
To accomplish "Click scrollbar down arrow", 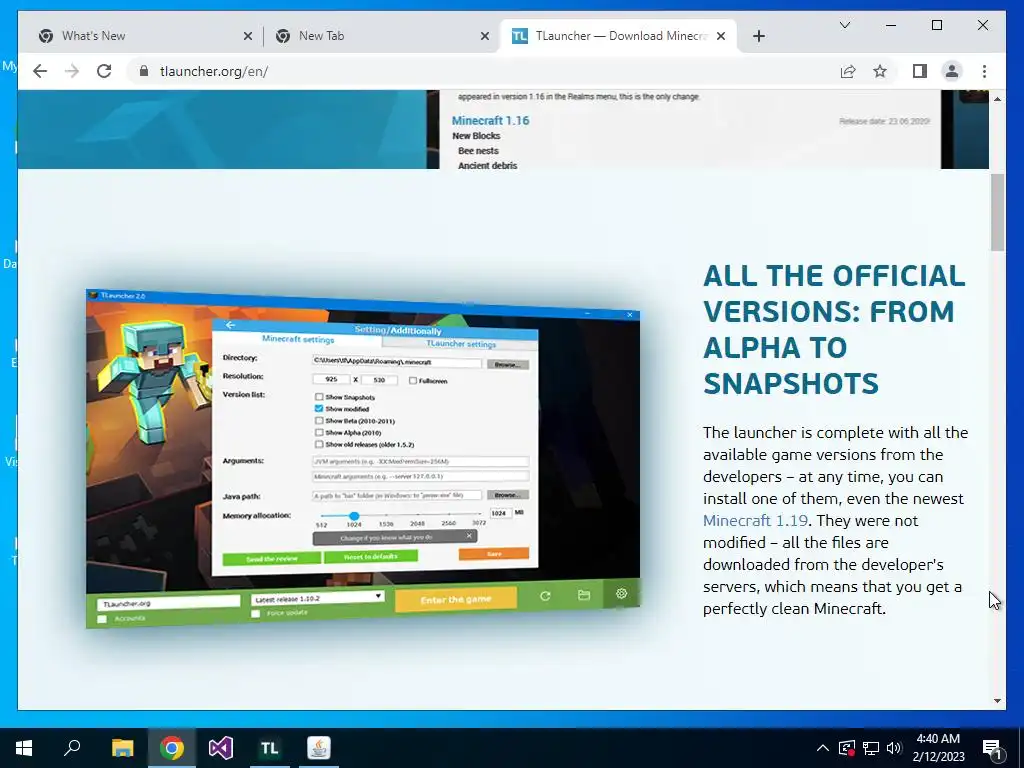I will tap(997, 701).
